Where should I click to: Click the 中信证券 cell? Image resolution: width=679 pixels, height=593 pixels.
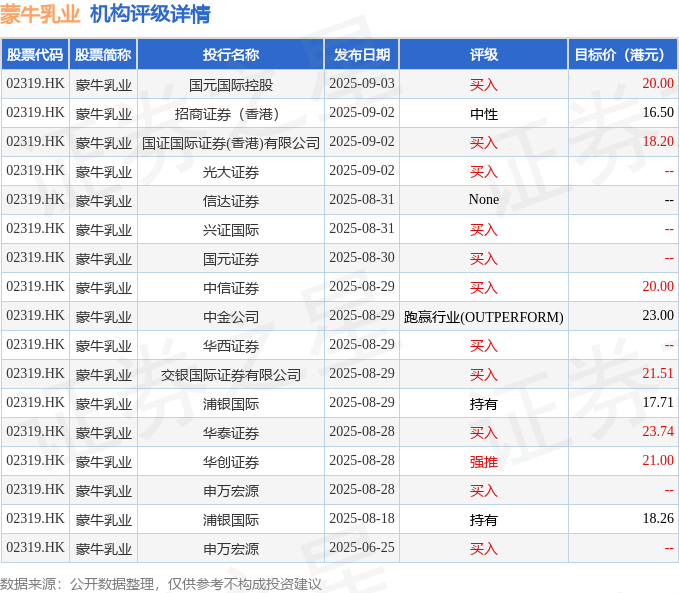(x=231, y=288)
